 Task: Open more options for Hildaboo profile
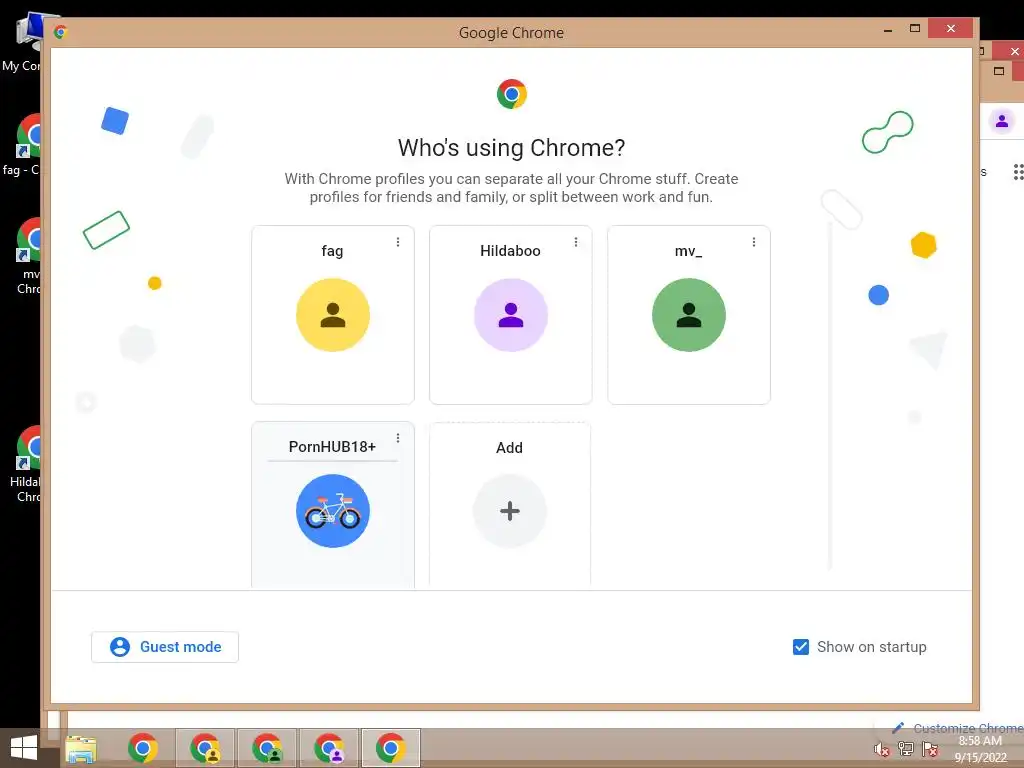(x=575, y=242)
